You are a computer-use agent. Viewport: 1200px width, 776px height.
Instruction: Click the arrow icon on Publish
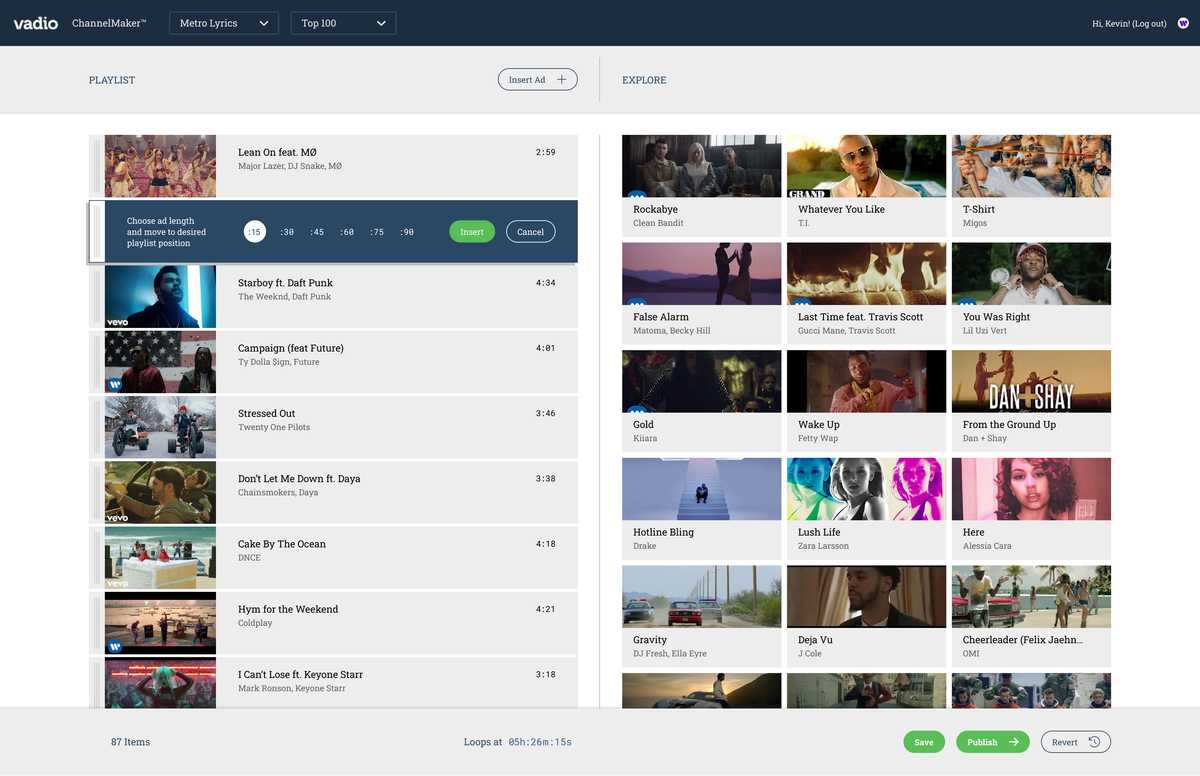pyautogui.click(x=1014, y=742)
